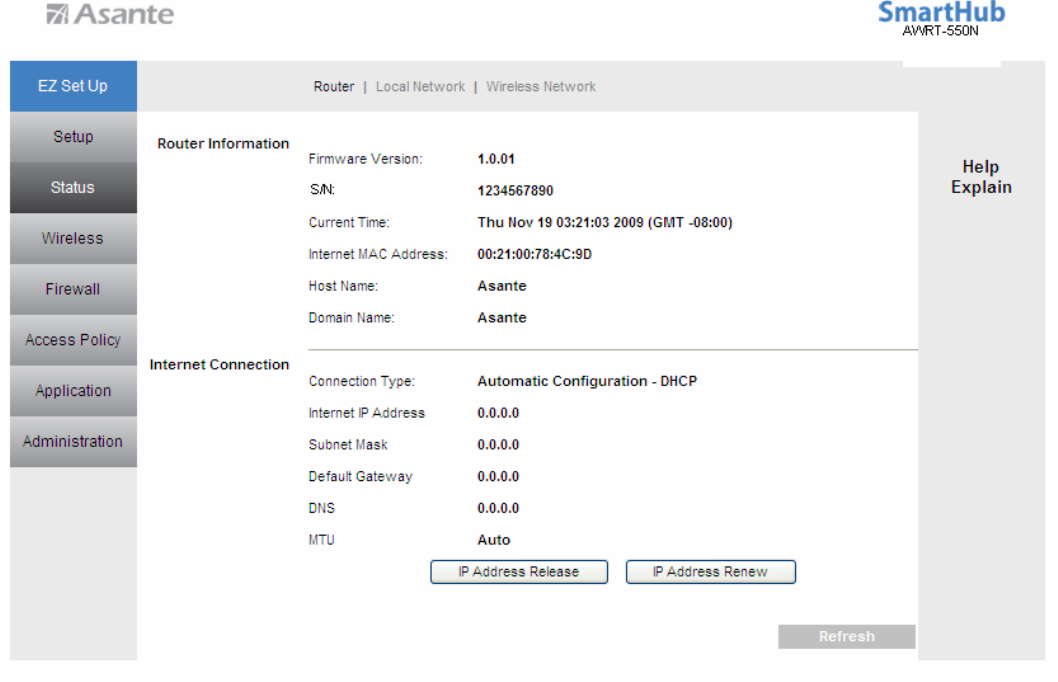Image resolution: width=1058 pixels, height=682 pixels.
Task: Click the Domain Name value Asante
Action: 502,318
